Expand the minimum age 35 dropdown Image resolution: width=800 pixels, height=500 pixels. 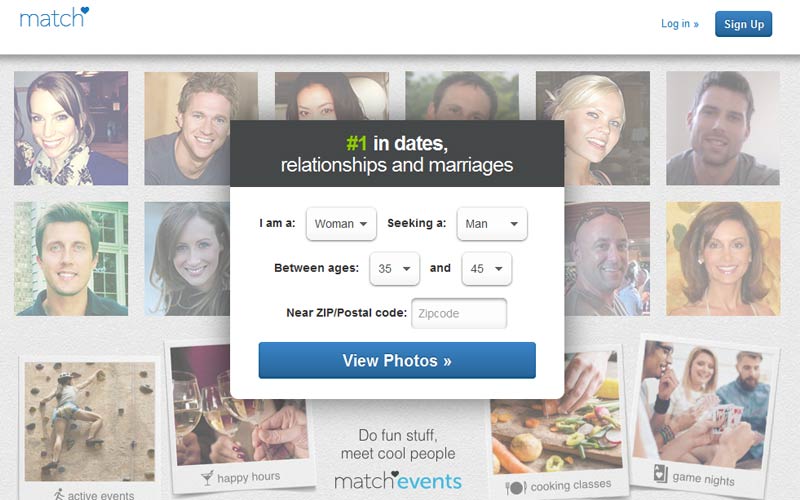point(394,268)
